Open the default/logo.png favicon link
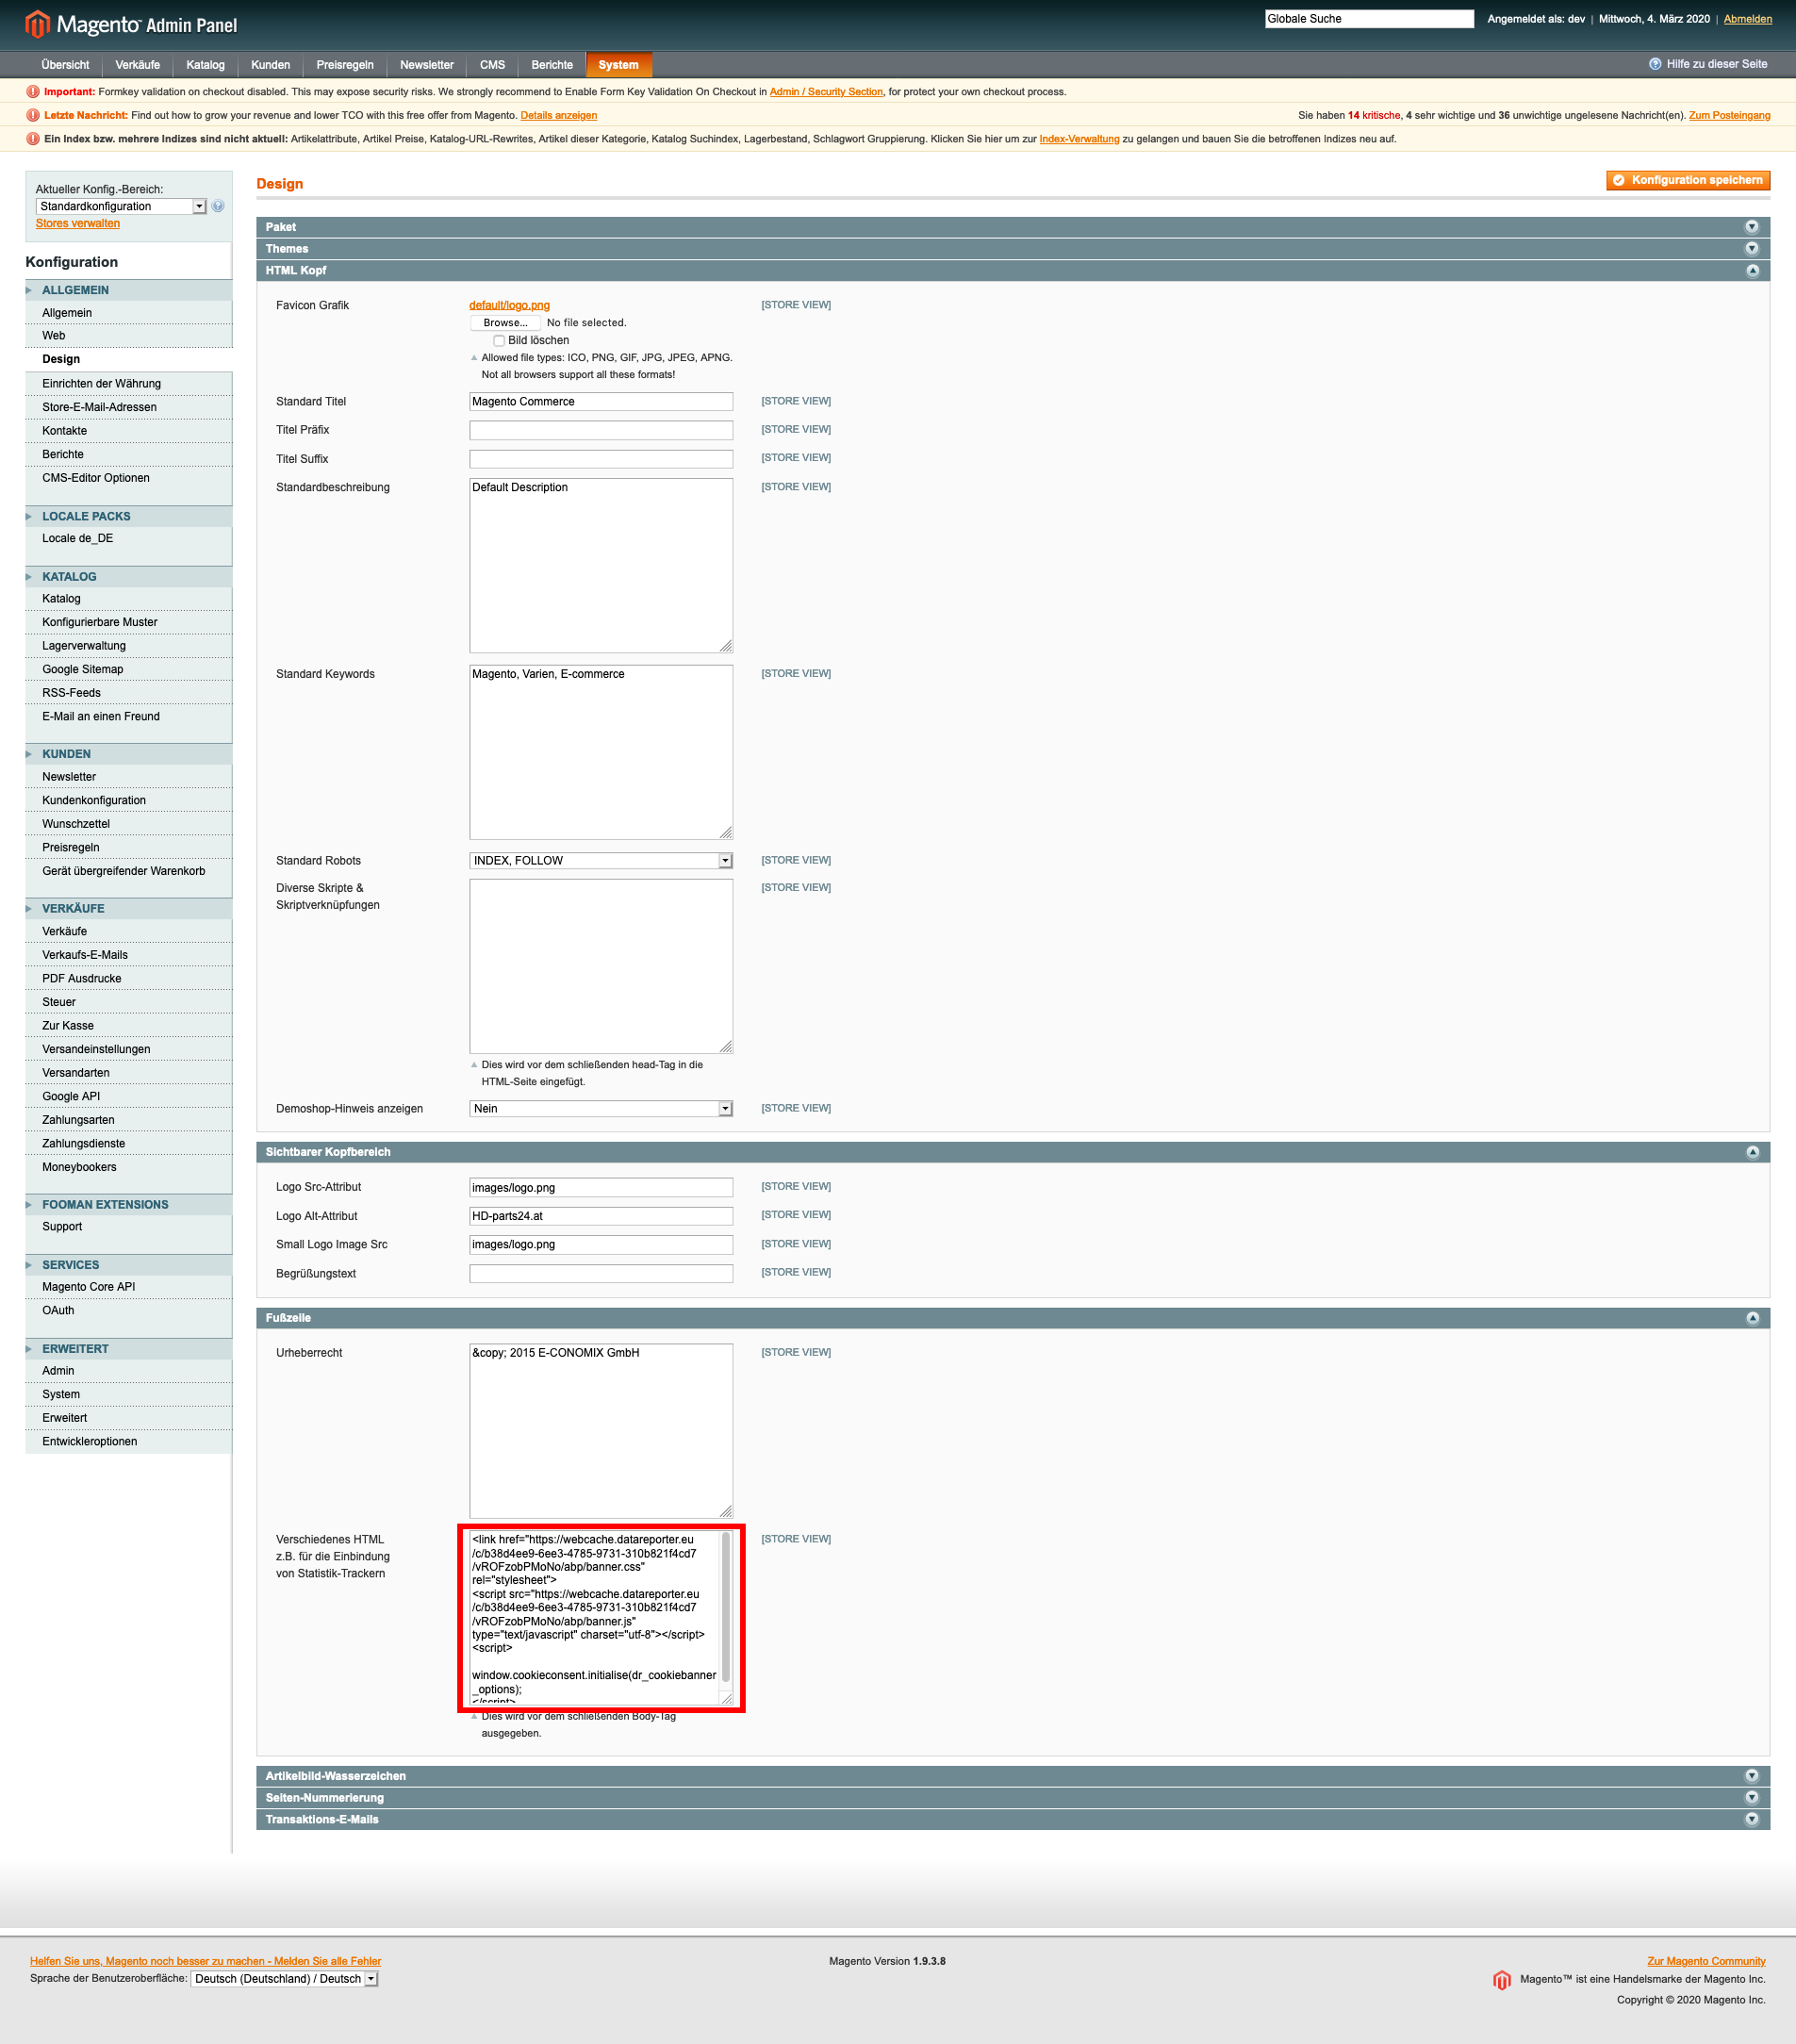 tap(509, 305)
